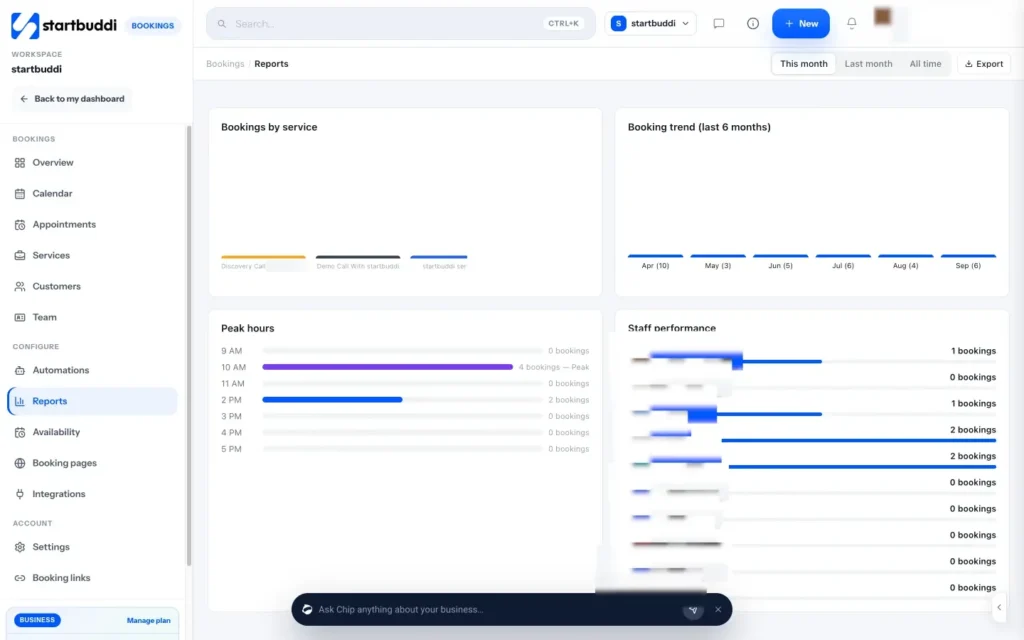Open the notifications bell
This screenshot has height=640, width=1024.
point(852,23)
